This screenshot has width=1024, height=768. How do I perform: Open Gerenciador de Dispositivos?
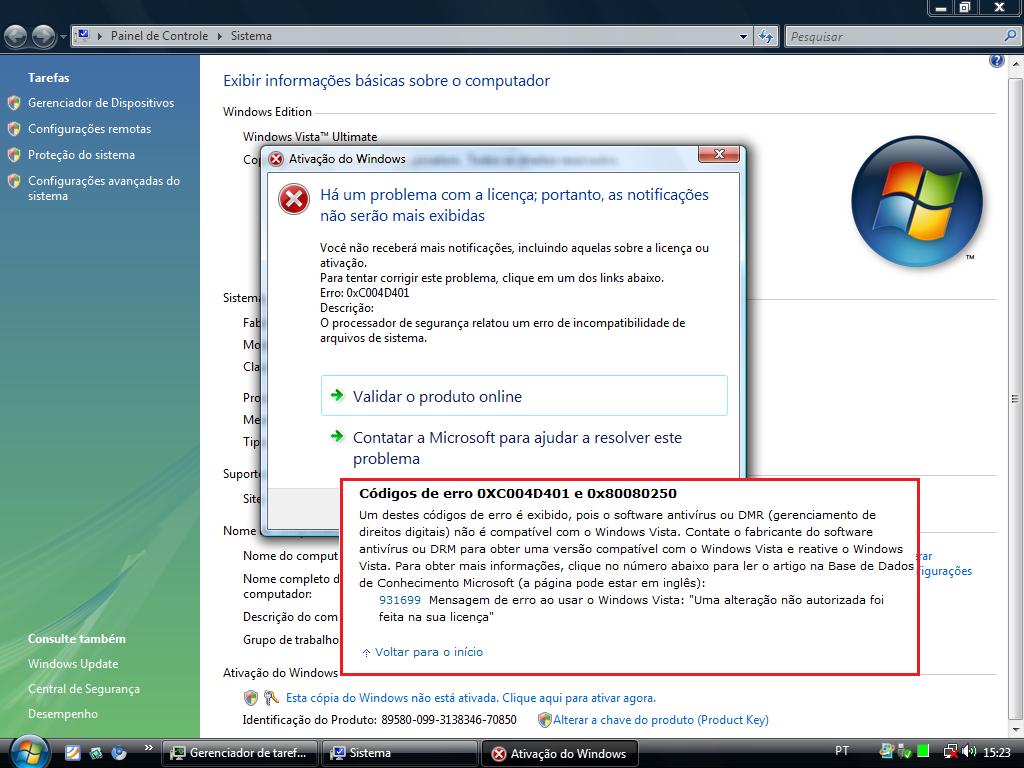click(101, 103)
